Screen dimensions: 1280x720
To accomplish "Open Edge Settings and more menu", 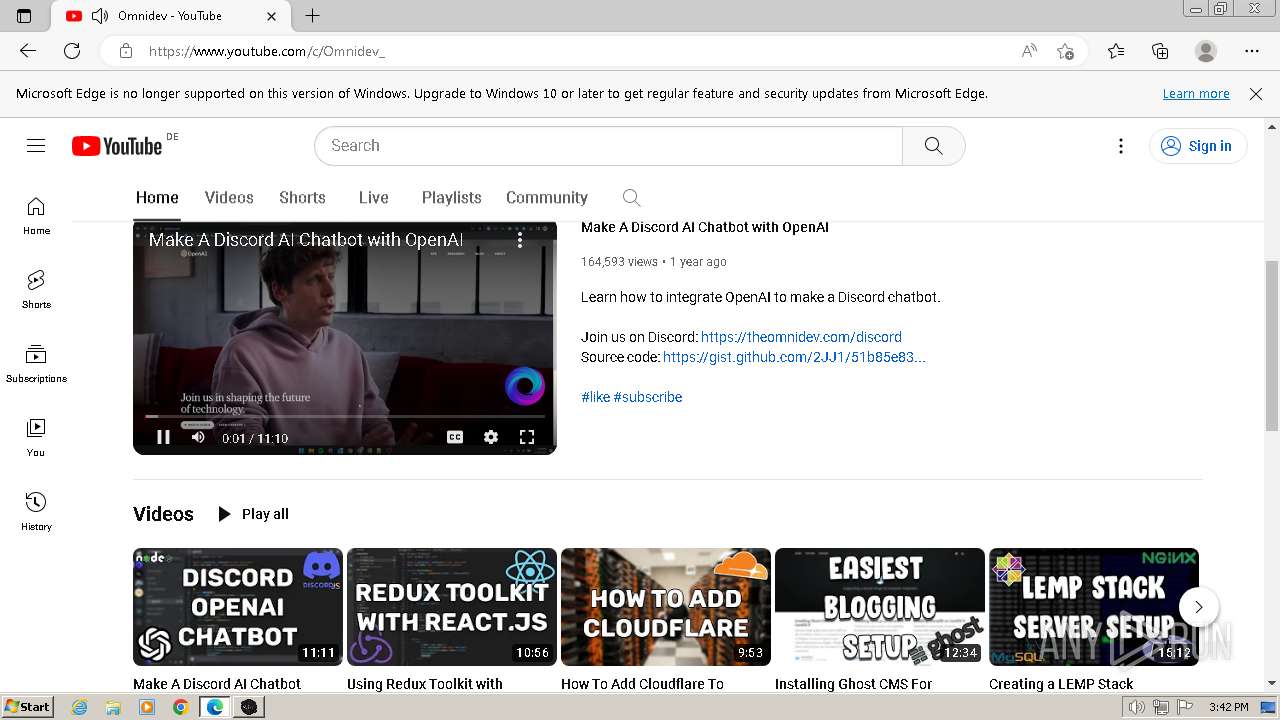I will tap(1252, 51).
